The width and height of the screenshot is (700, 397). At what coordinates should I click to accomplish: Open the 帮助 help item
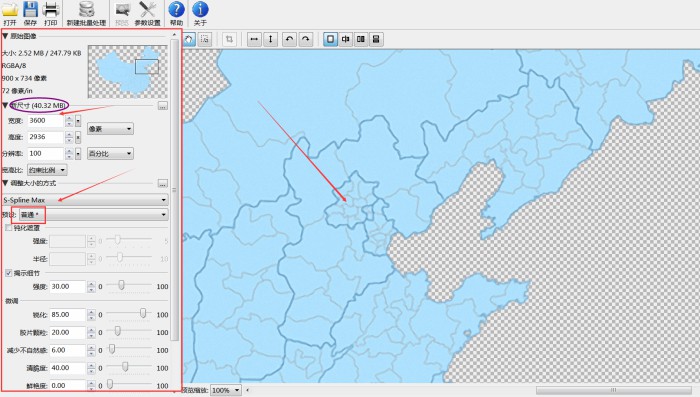(x=176, y=13)
